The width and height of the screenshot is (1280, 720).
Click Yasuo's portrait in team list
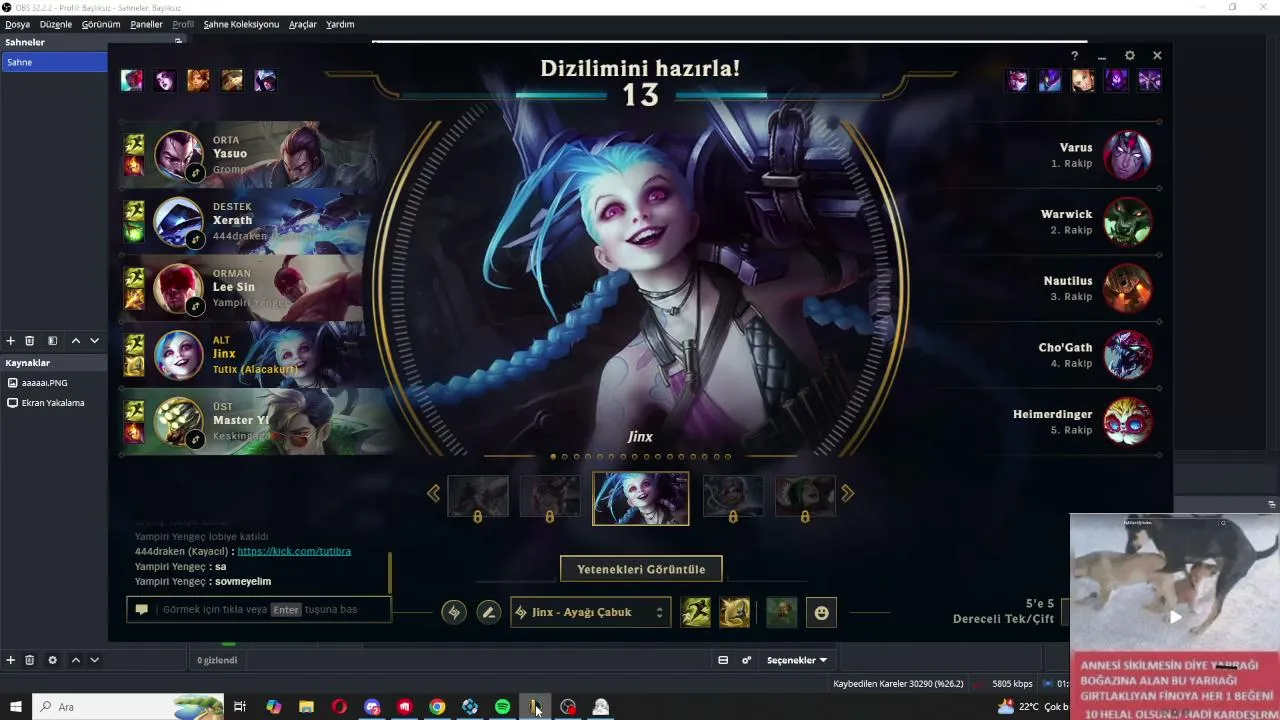pos(179,155)
